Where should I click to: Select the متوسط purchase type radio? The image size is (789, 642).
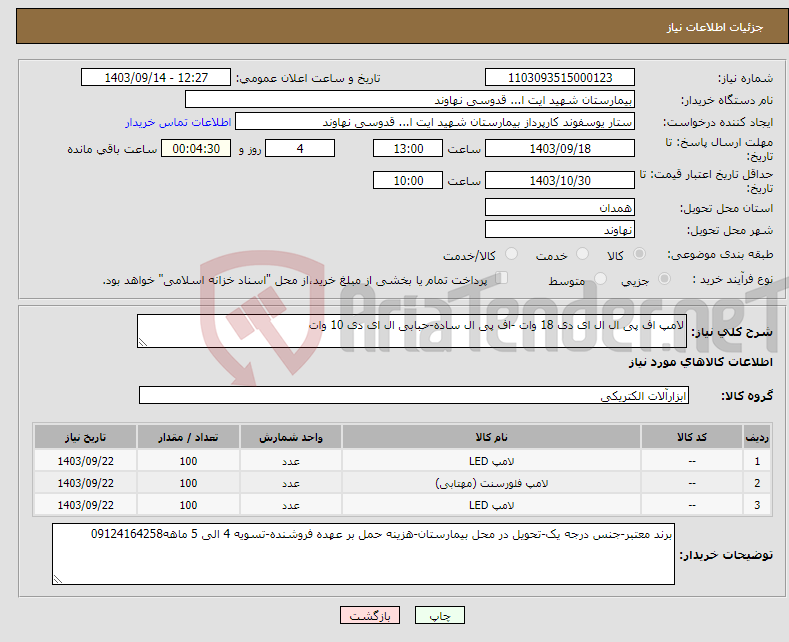tap(600, 279)
